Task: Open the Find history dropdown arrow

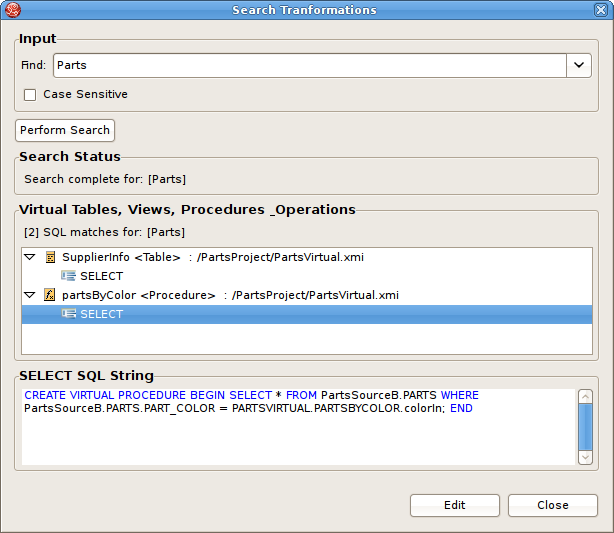Action: (579, 65)
